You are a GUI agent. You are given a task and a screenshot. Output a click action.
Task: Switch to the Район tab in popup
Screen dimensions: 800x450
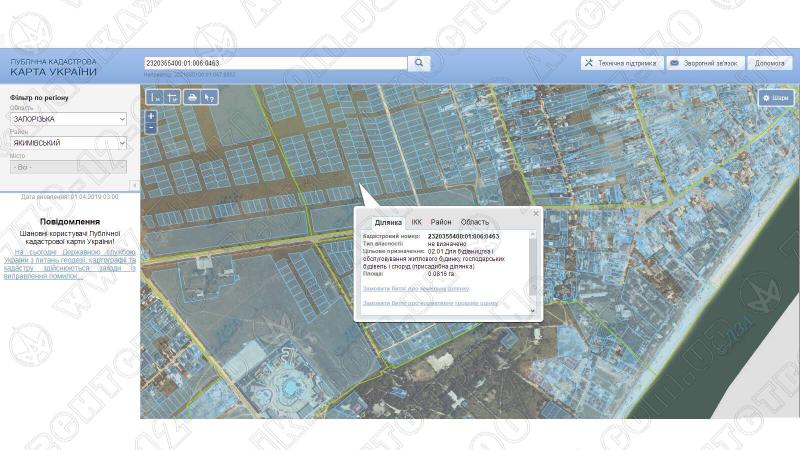click(441, 222)
